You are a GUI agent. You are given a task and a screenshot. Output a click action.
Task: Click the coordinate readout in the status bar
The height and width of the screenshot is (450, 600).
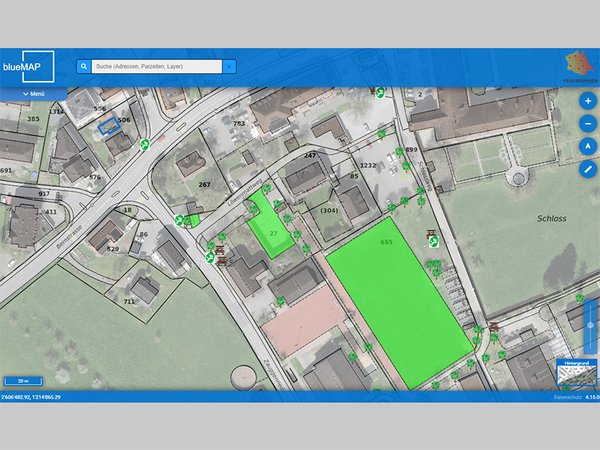31,397
